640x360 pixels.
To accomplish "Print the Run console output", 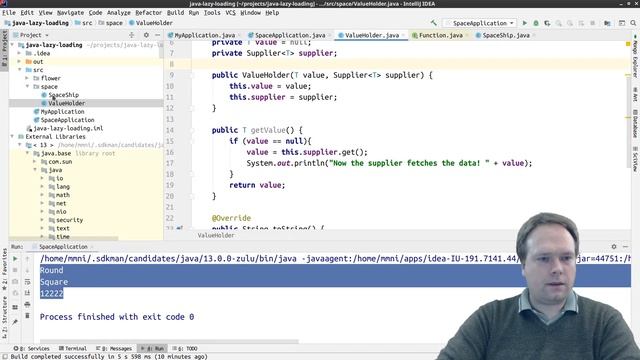I will click(27, 304).
